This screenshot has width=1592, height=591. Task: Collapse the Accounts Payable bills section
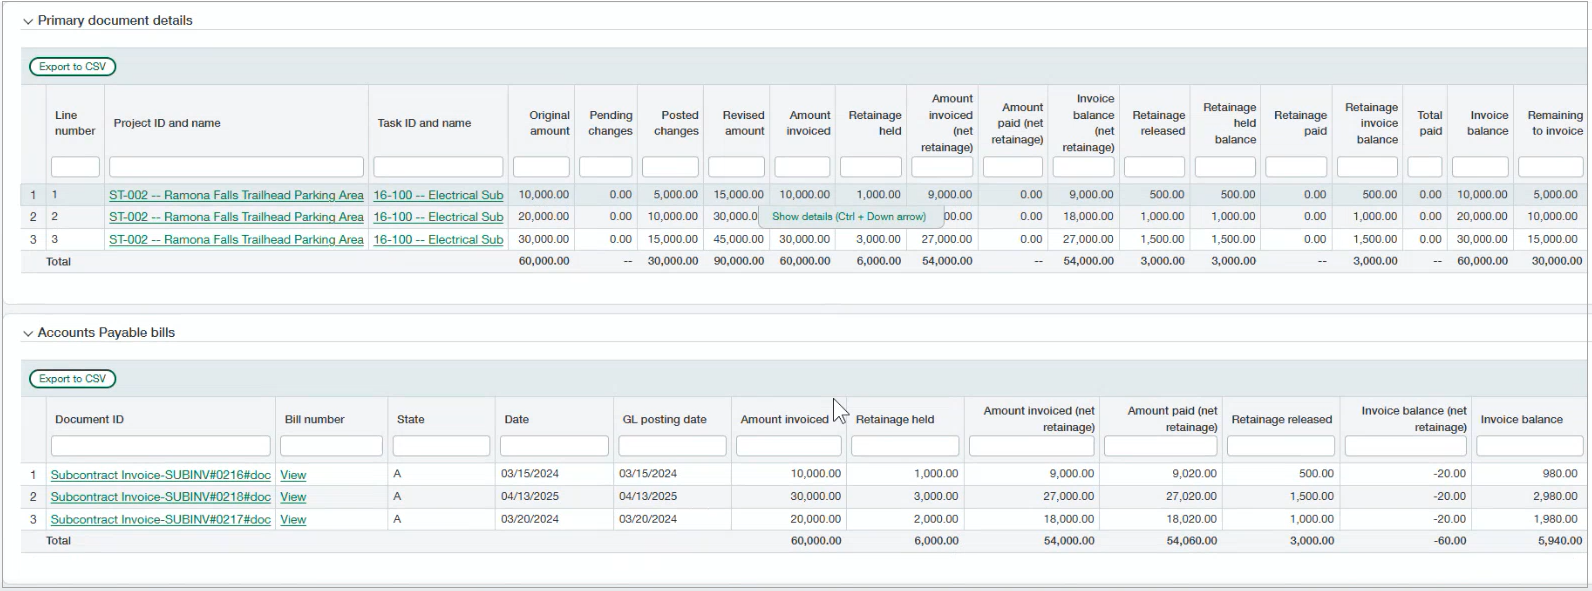[x=28, y=333]
